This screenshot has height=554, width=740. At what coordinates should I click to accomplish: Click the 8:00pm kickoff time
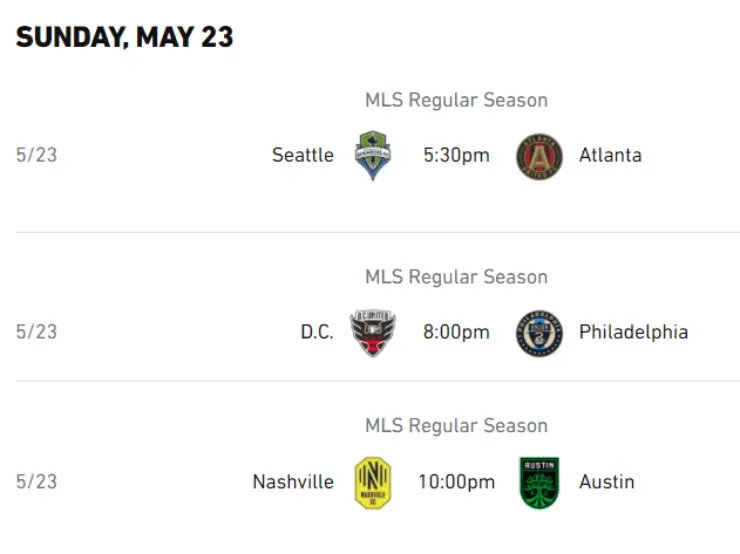tap(456, 332)
